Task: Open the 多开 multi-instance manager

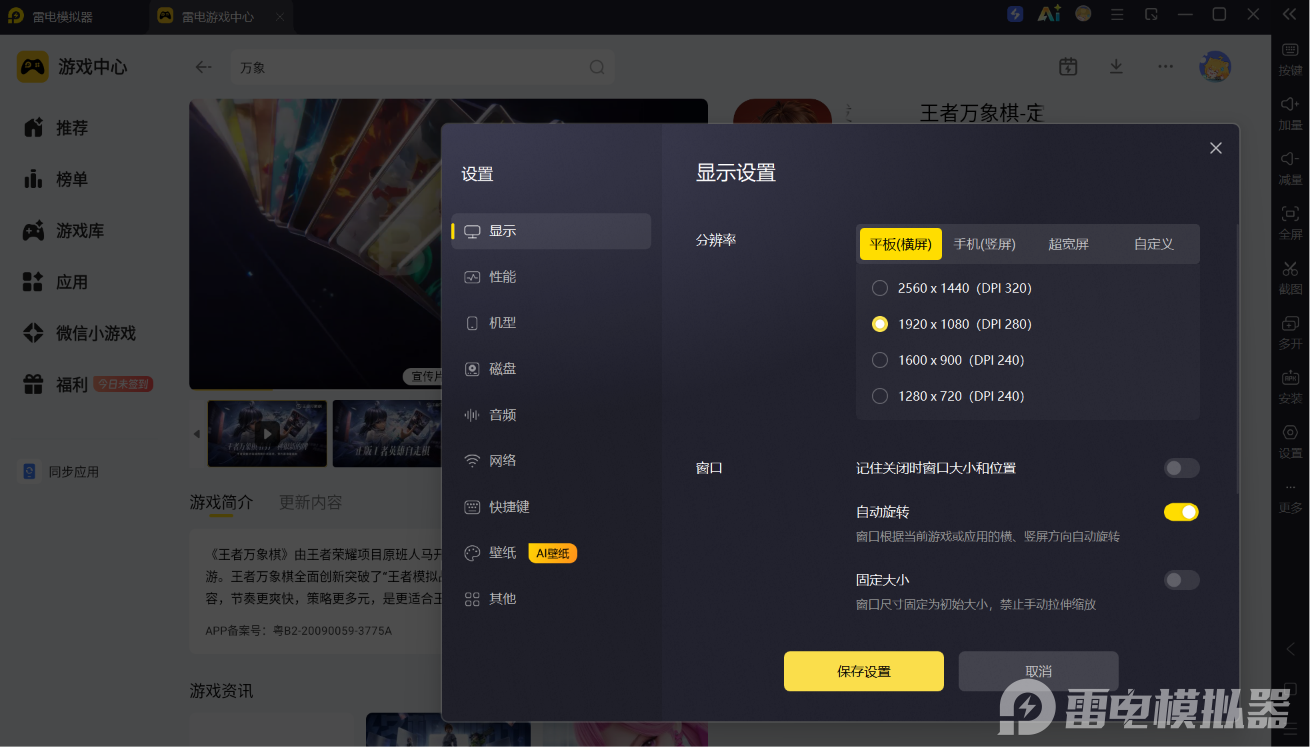Action: [1290, 332]
